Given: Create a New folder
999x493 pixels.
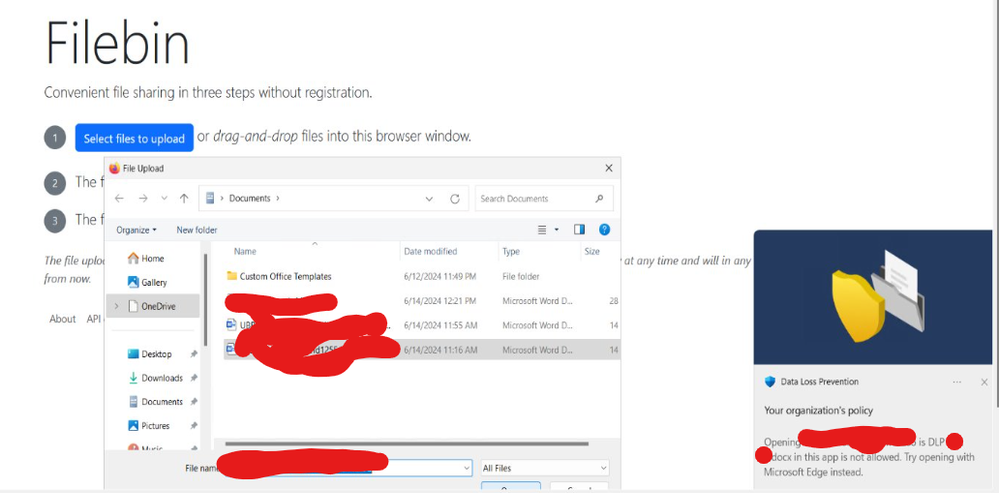Looking at the screenshot, I should tap(197, 230).
